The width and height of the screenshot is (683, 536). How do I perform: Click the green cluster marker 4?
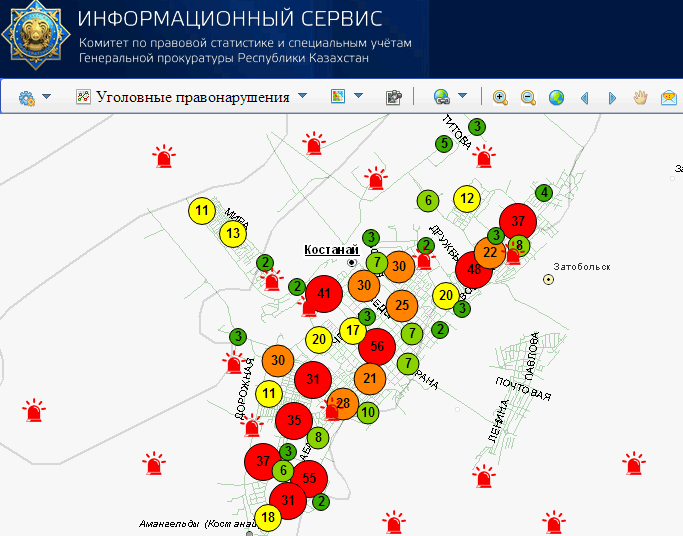tap(544, 192)
